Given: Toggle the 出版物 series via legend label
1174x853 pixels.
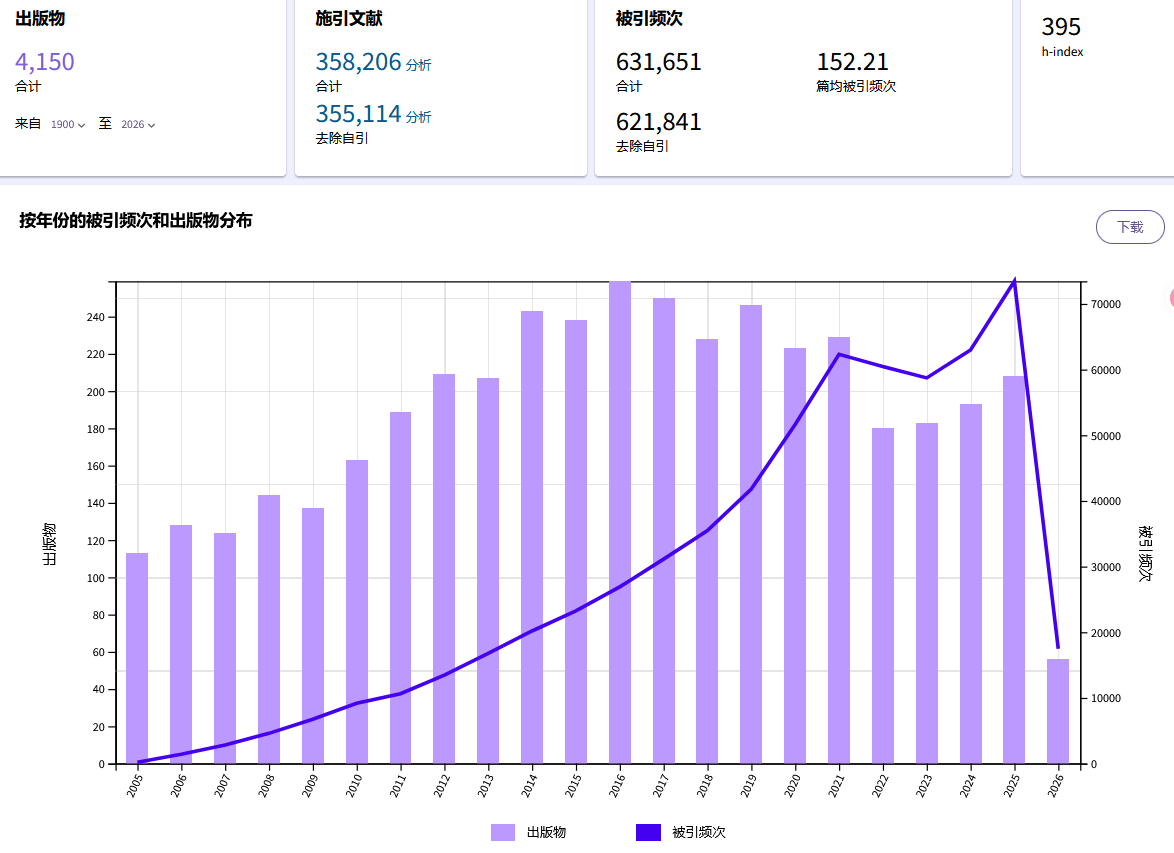Looking at the screenshot, I should pos(546,832).
